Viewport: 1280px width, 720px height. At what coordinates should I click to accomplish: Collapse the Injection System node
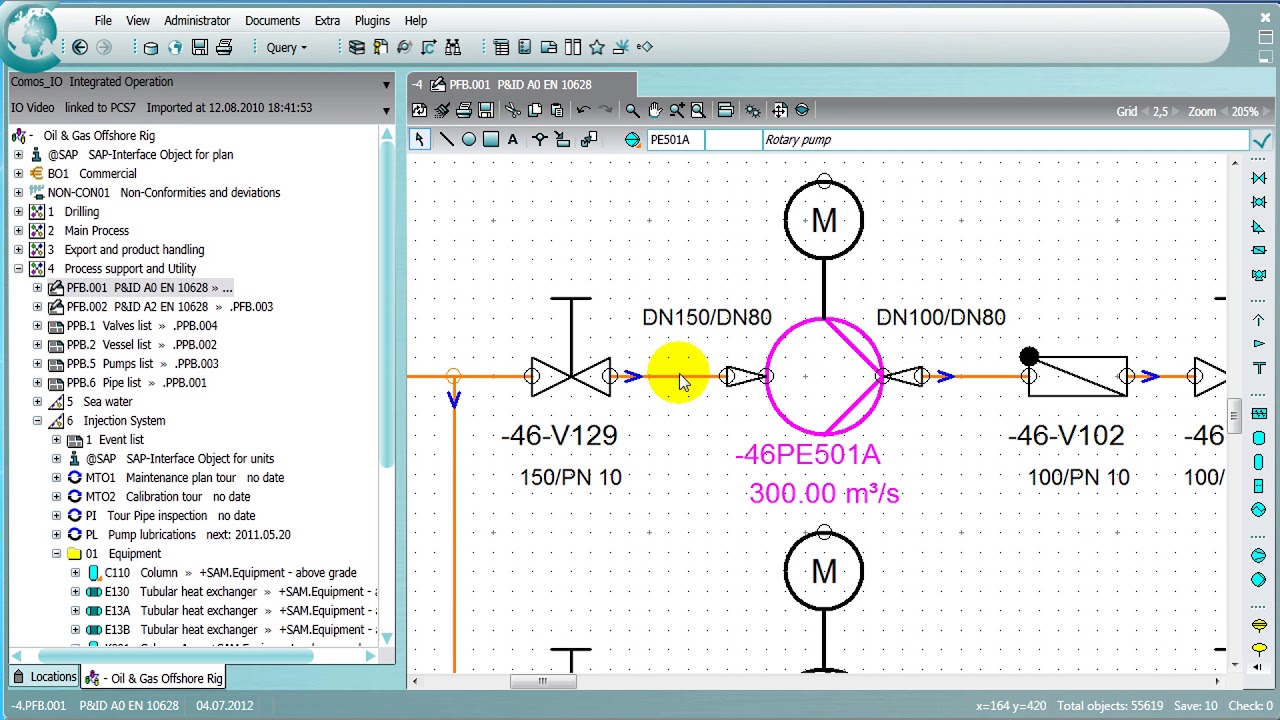click(x=37, y=421)
